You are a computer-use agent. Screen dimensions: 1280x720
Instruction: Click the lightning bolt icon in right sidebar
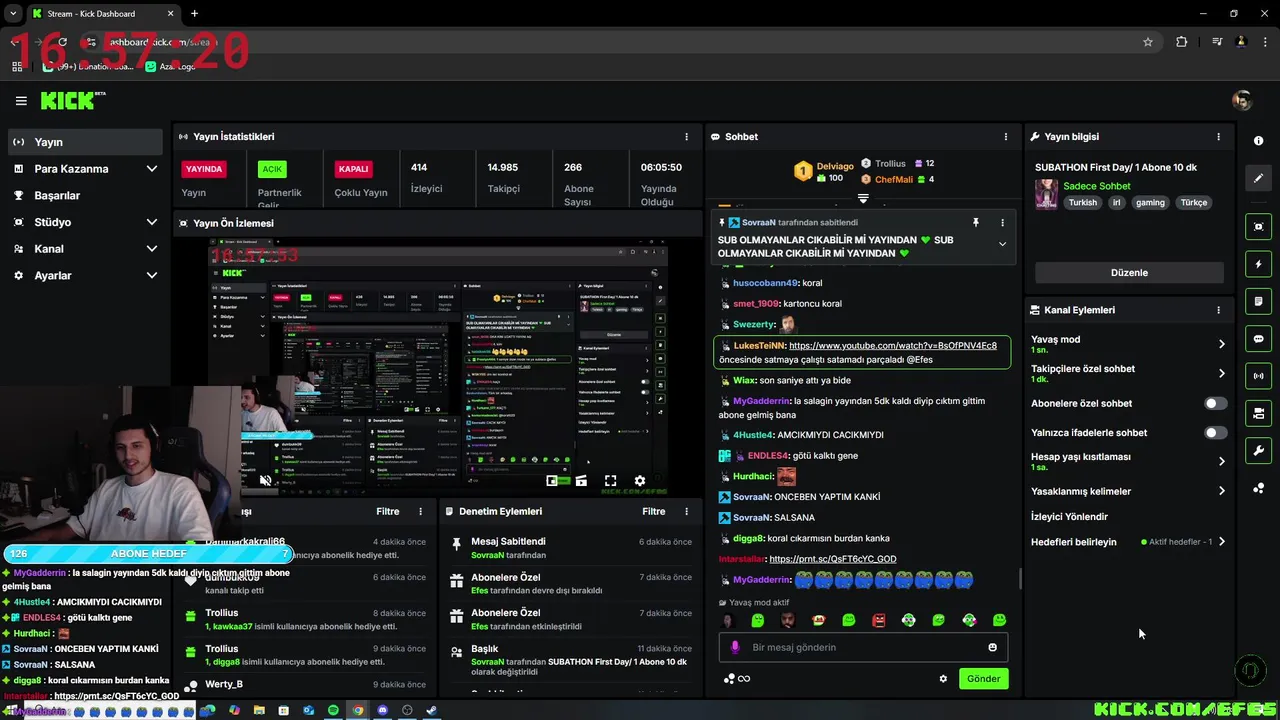point(1258,264)
